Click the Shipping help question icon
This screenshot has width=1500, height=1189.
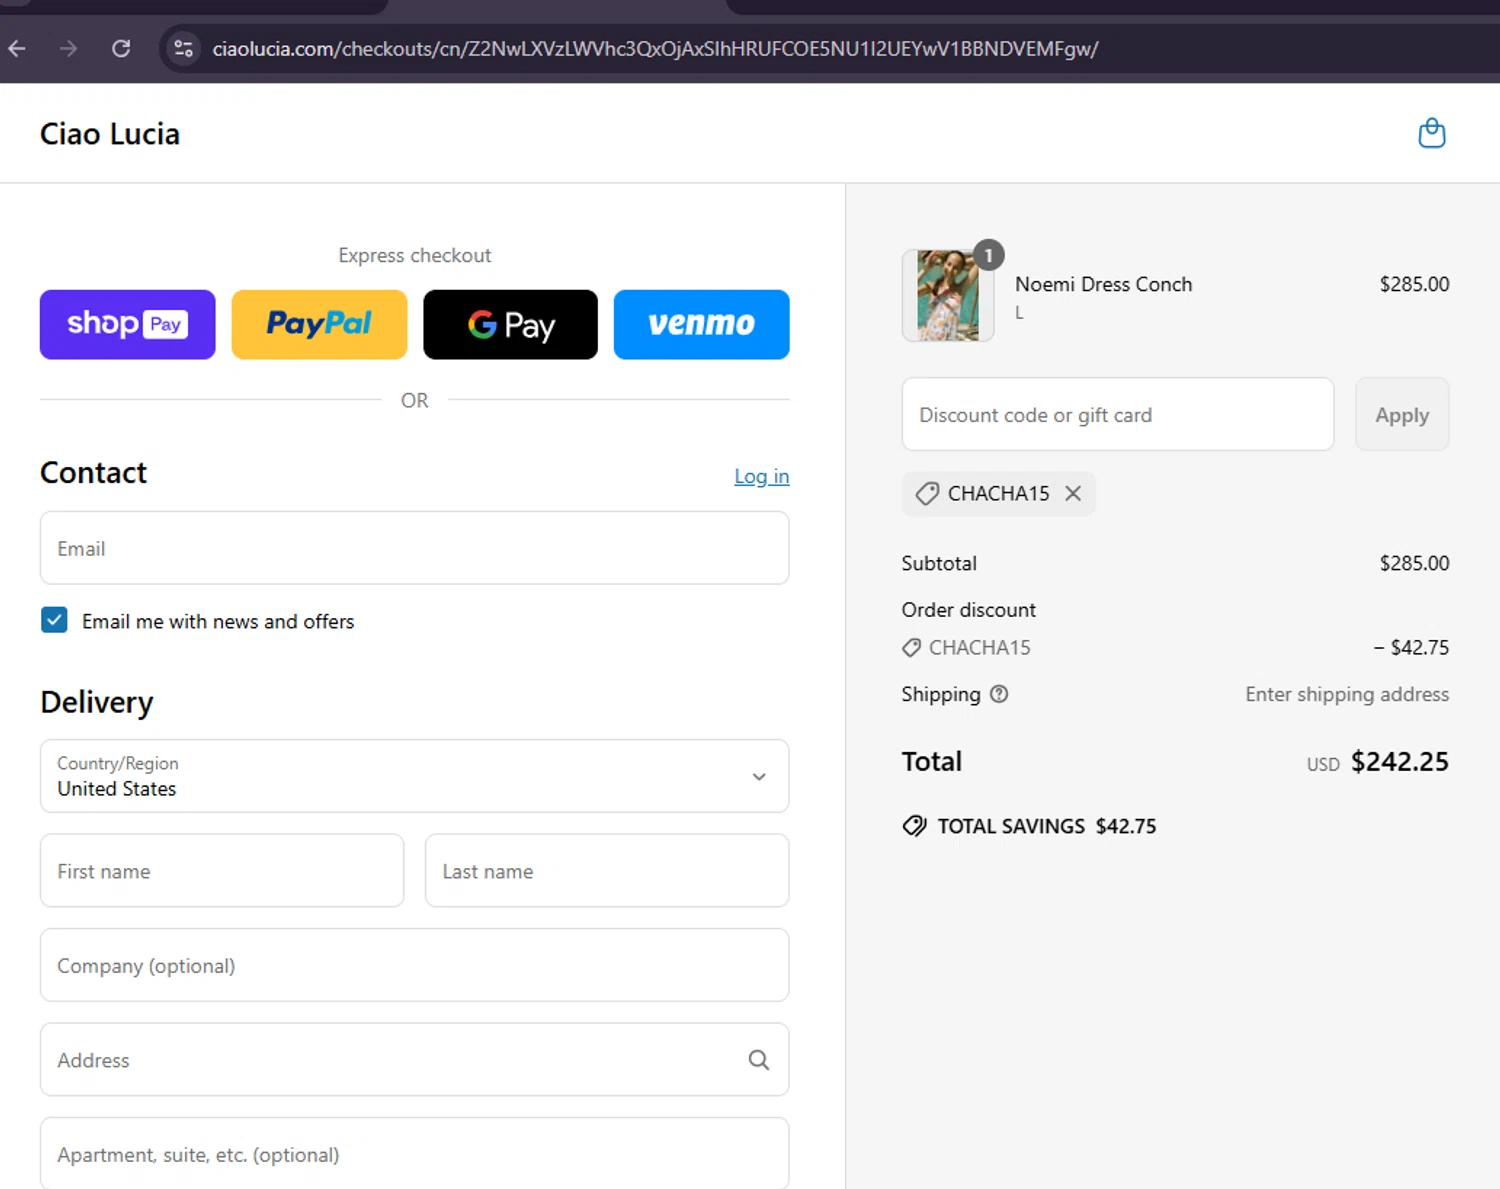999,694
